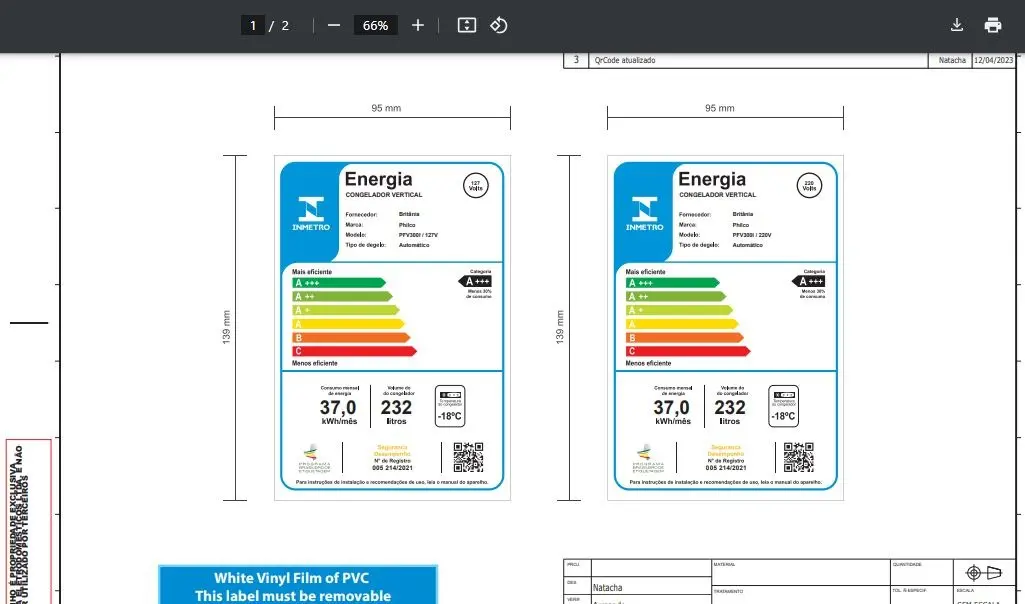
Task: Click the 'QrCode atualizado' revision cell
Action: point(758,60)
